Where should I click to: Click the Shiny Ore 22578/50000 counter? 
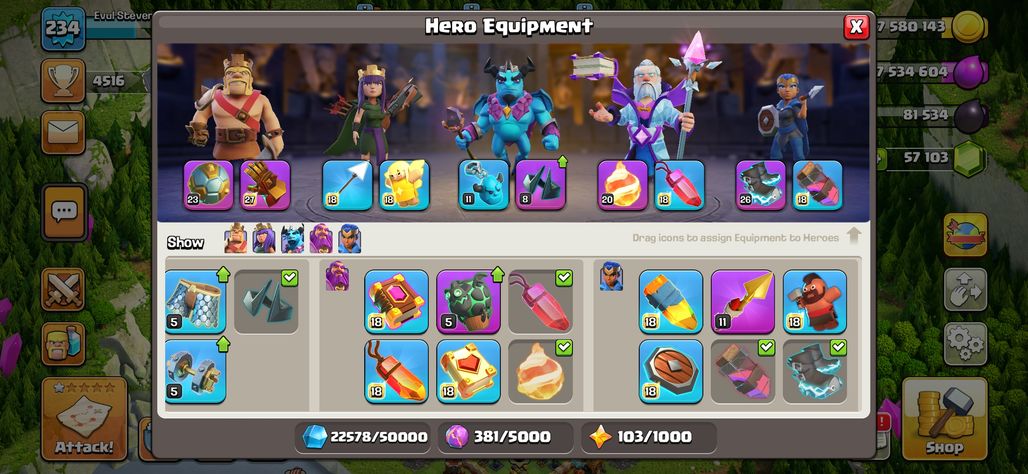point(363,437)
